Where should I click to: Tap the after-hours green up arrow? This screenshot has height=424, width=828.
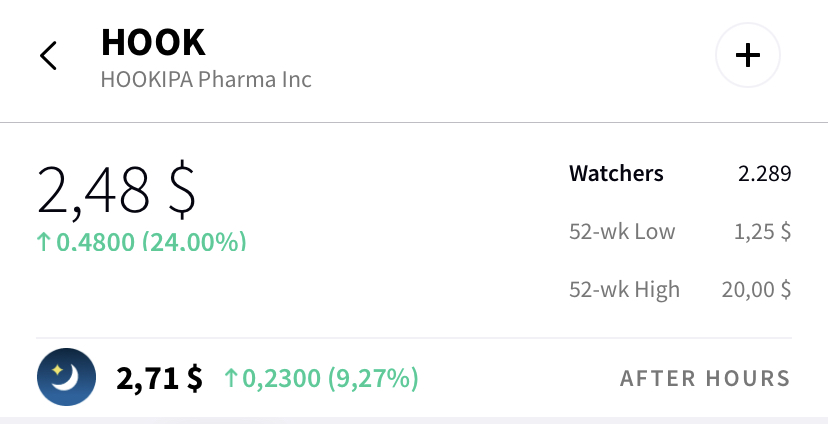coord(231,378)
